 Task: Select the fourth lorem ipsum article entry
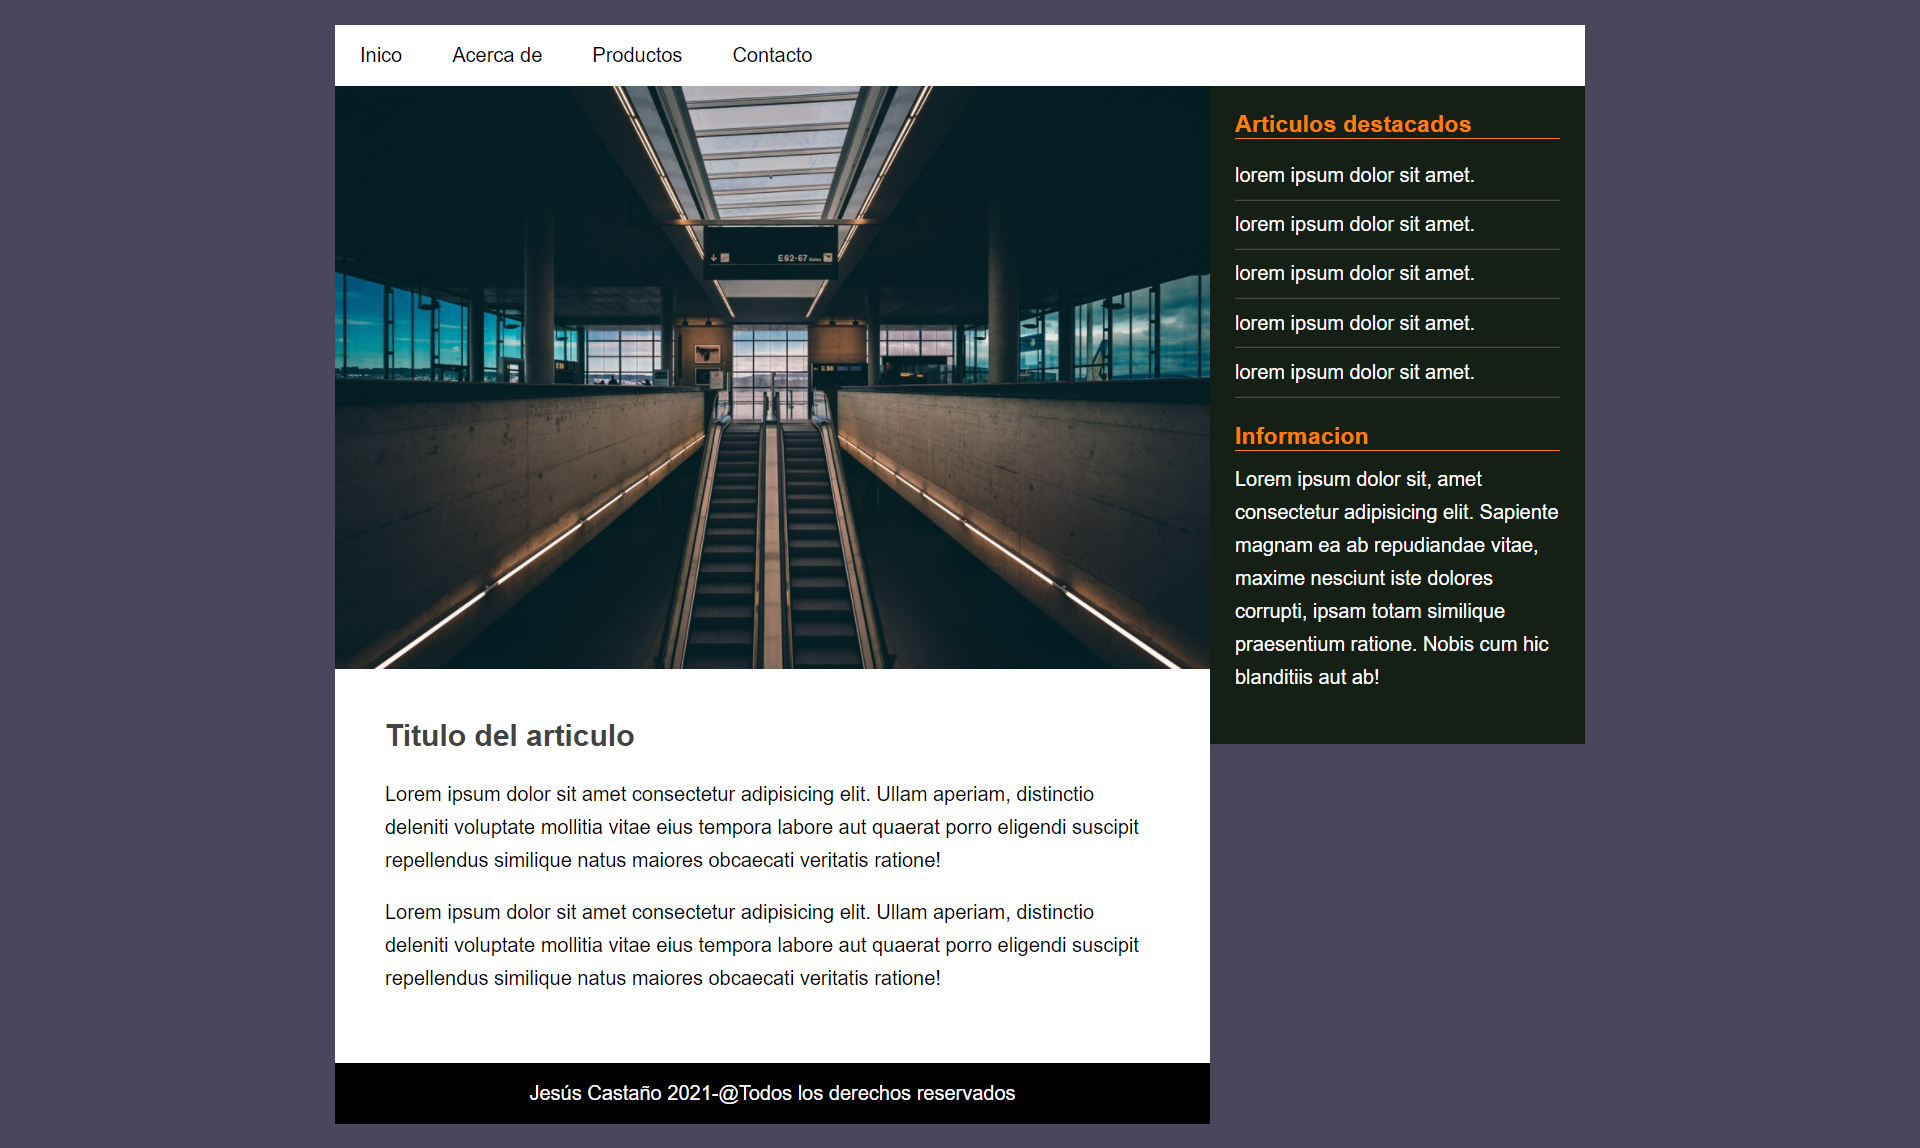(1355, 322)
